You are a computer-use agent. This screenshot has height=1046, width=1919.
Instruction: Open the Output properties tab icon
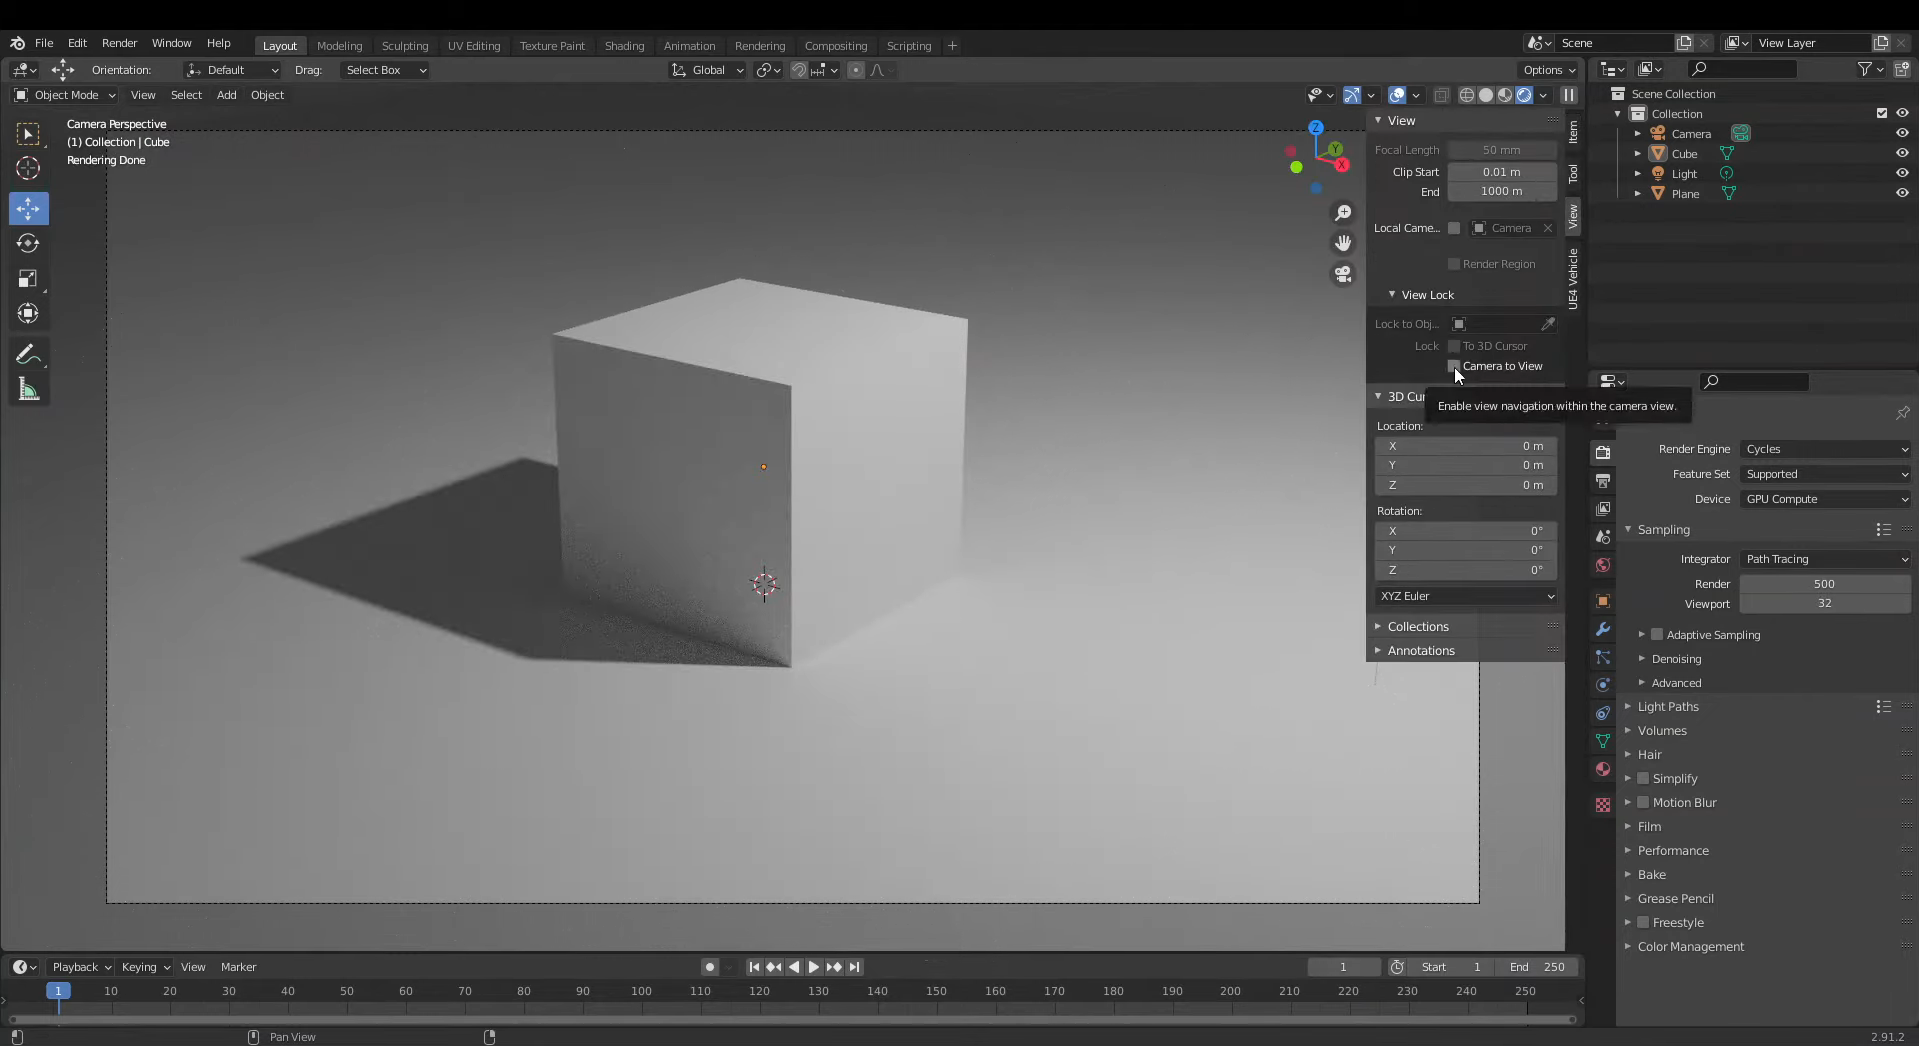[x=1603, y=481]
